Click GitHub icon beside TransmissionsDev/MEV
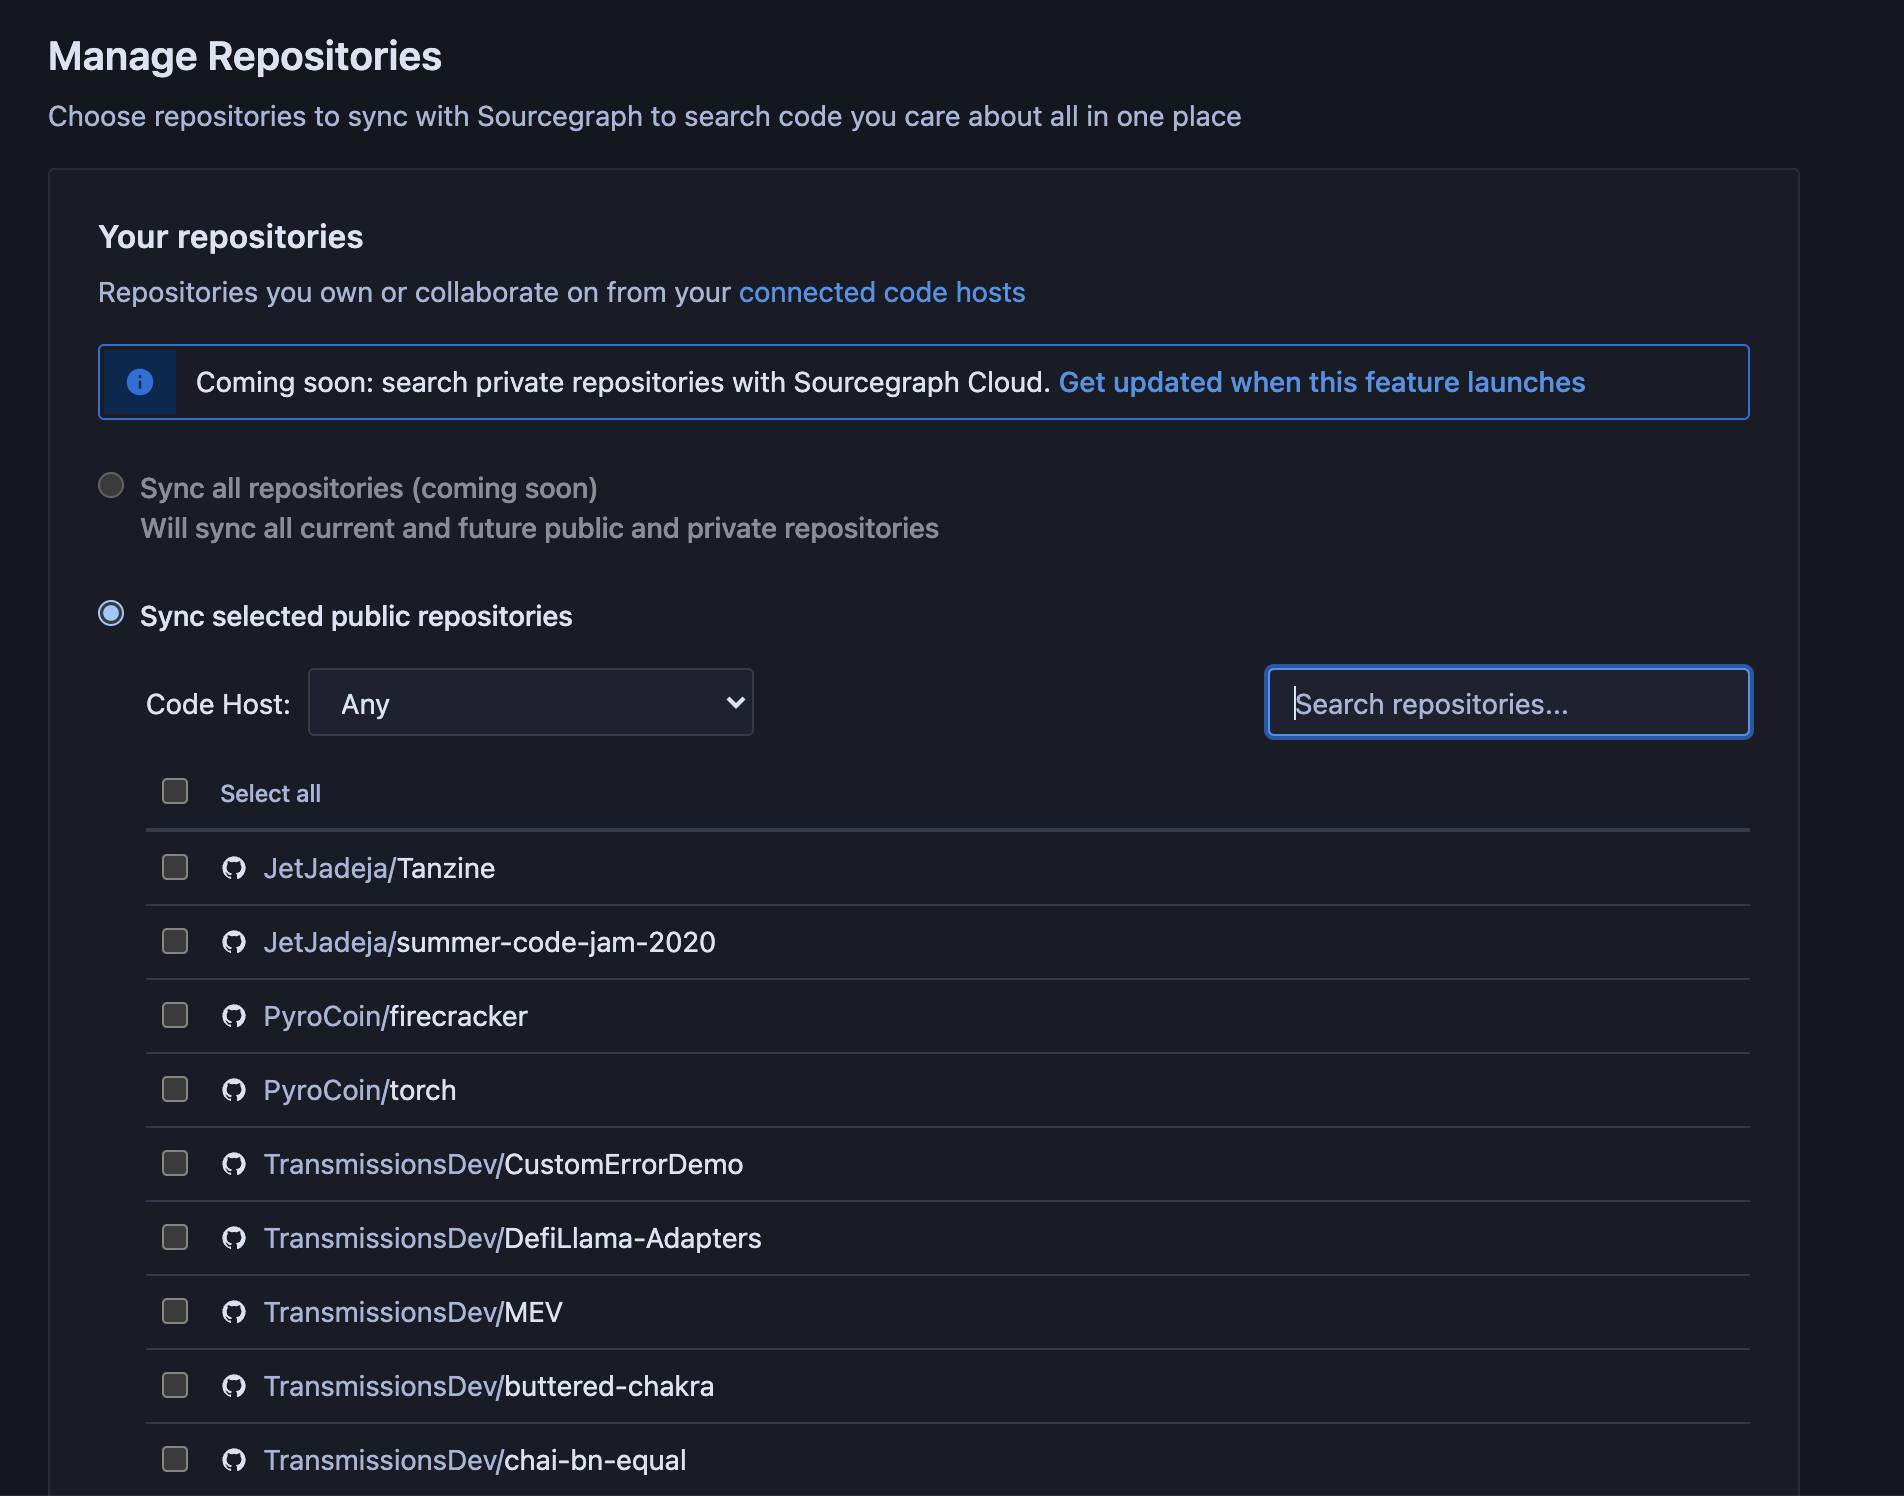1904x1496 pixels. click(x=234, y=1312)
